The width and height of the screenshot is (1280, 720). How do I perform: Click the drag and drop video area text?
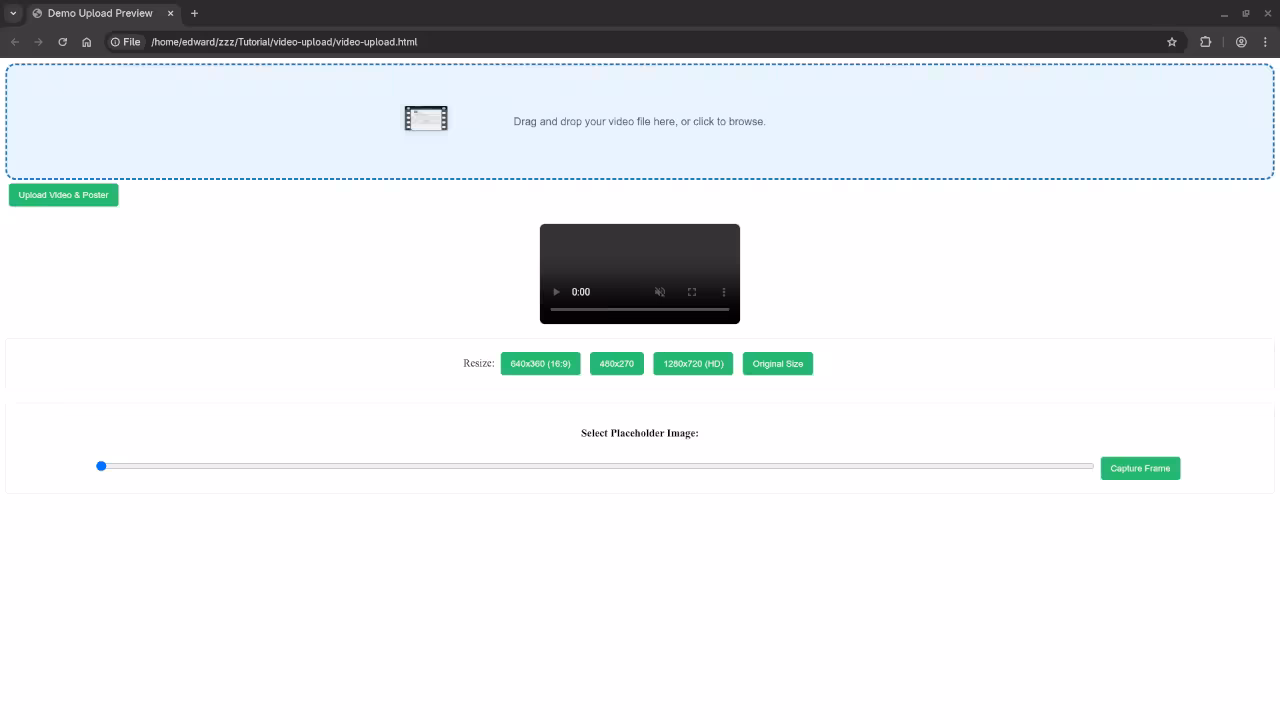coord(639,122)
